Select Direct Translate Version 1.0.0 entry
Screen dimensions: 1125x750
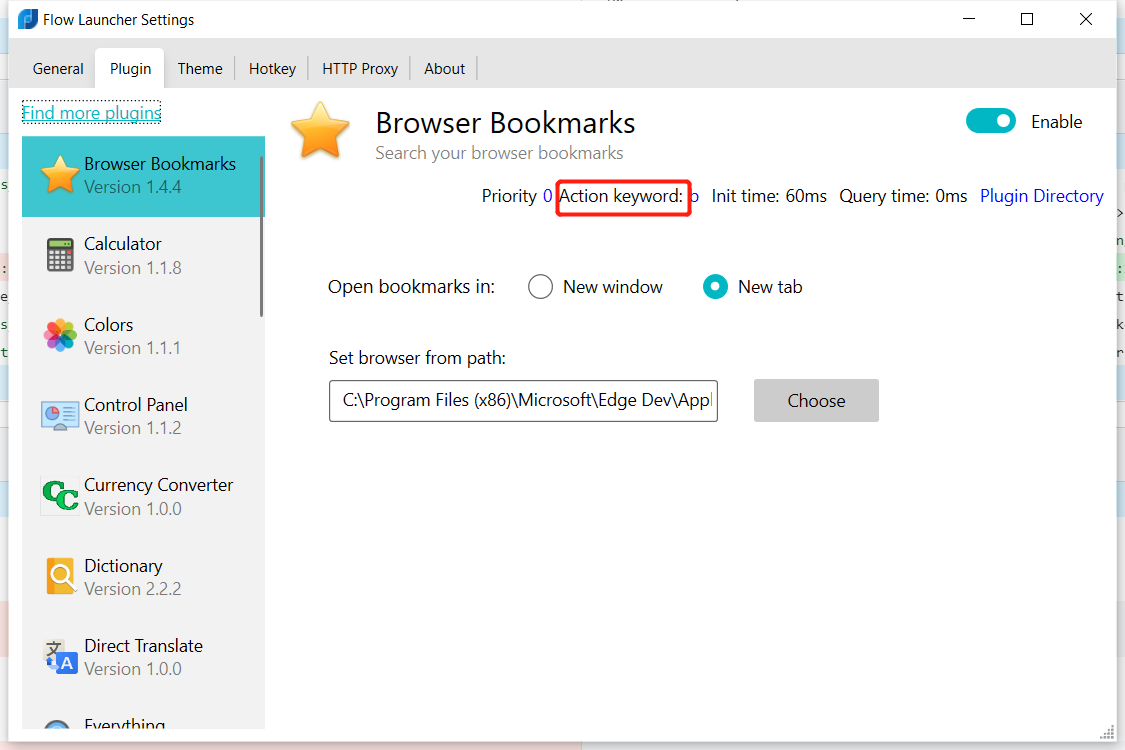point(143,658)
